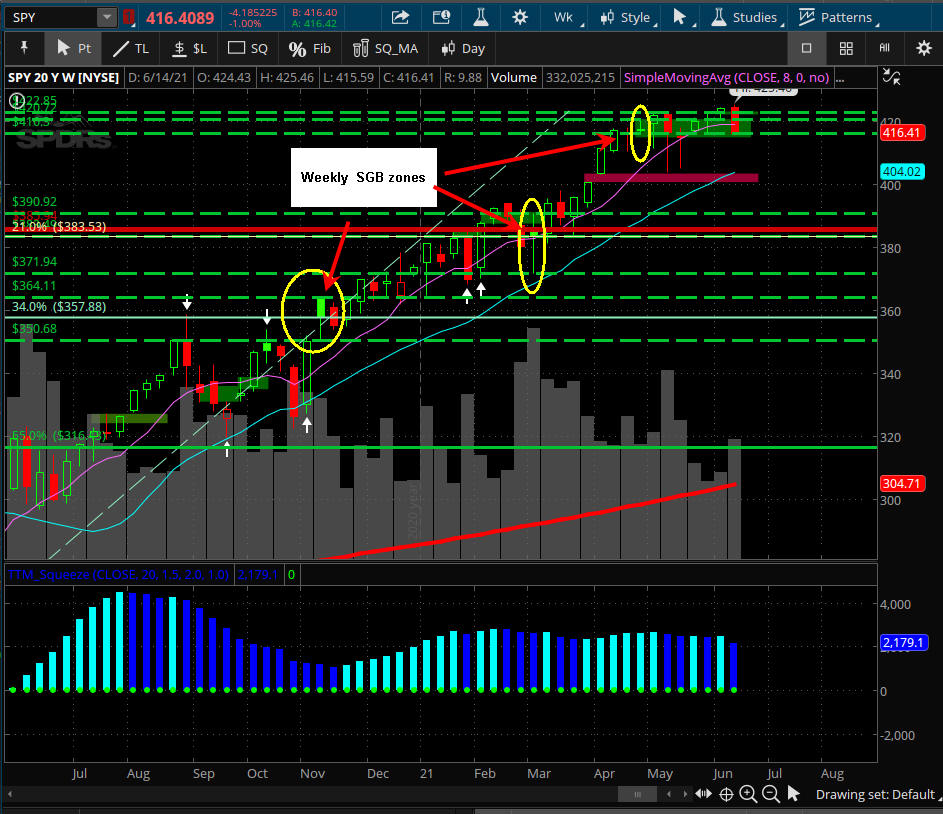Image resolution: width=943 pixels, height=814 pixels.
Task: Click the crosshair pan icon at bottom
Action: pyautogui.click(x=725, y=795)
